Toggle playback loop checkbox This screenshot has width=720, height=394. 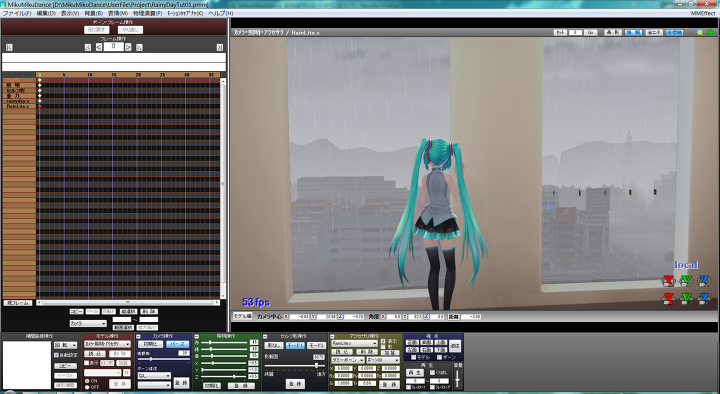pyautogui.click(x=432, y=372)
